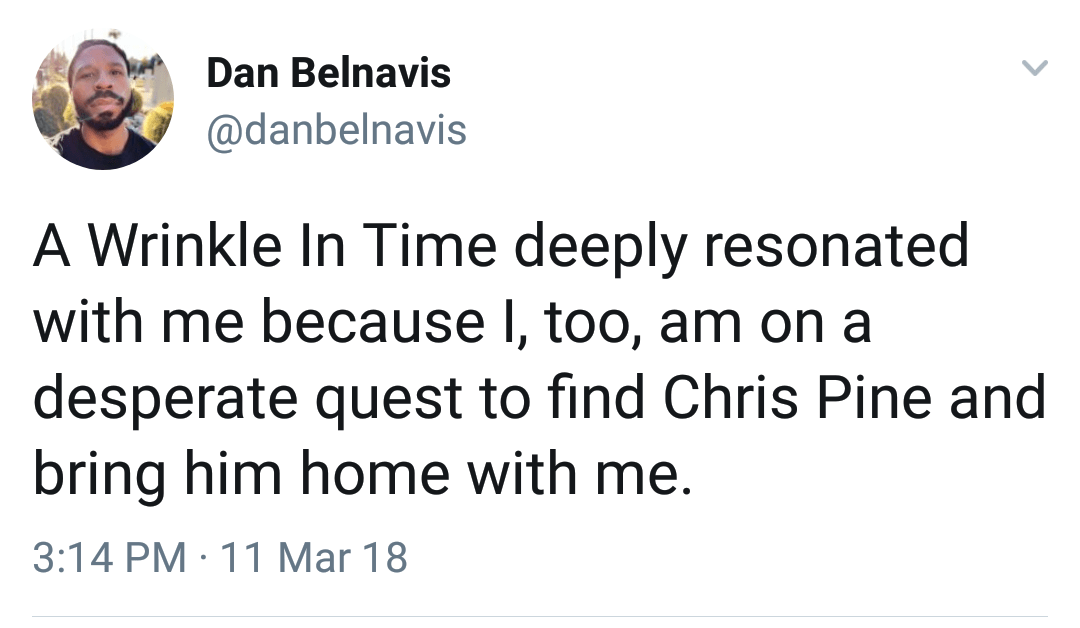The image size is (1080, 628).
Task: Click the horizontal divider under the timestamp
Action: 540,616
